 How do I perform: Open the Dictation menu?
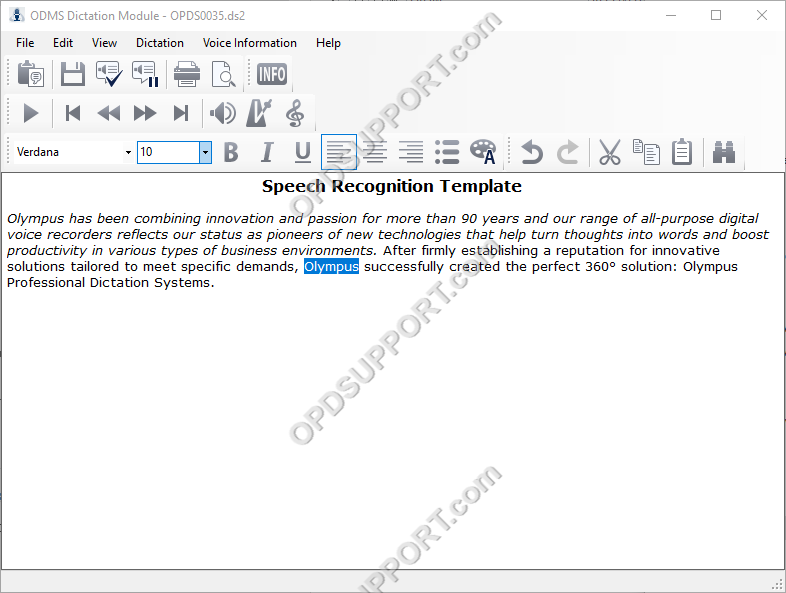point(160,43)
